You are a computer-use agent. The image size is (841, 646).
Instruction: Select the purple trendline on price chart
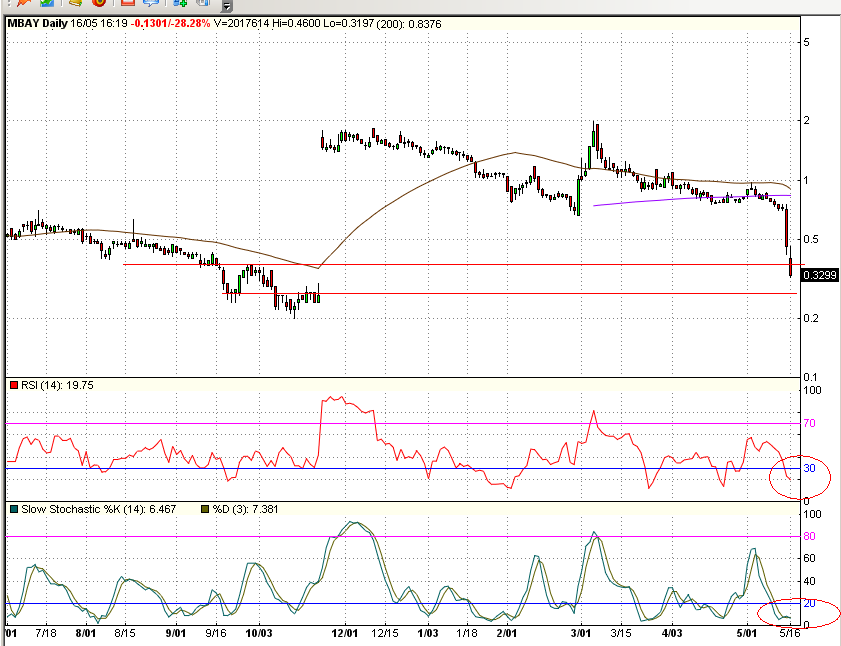point(650,201)
